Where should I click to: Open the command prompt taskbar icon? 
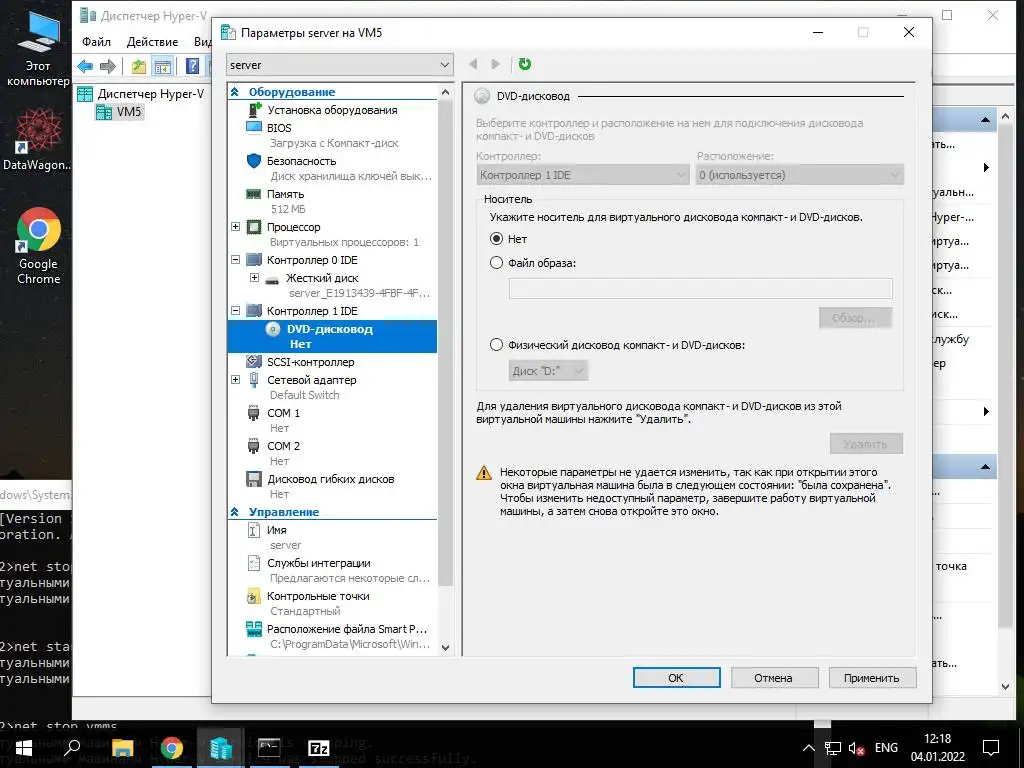269,748
